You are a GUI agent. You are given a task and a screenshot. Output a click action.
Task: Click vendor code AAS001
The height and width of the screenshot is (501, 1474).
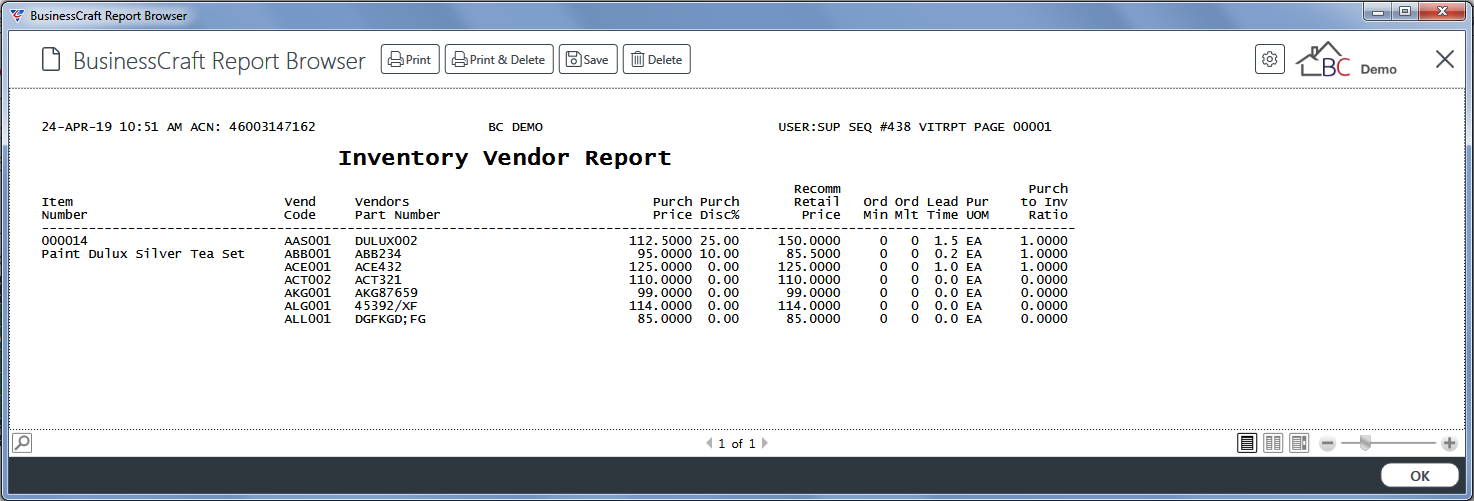click(307, 241)
